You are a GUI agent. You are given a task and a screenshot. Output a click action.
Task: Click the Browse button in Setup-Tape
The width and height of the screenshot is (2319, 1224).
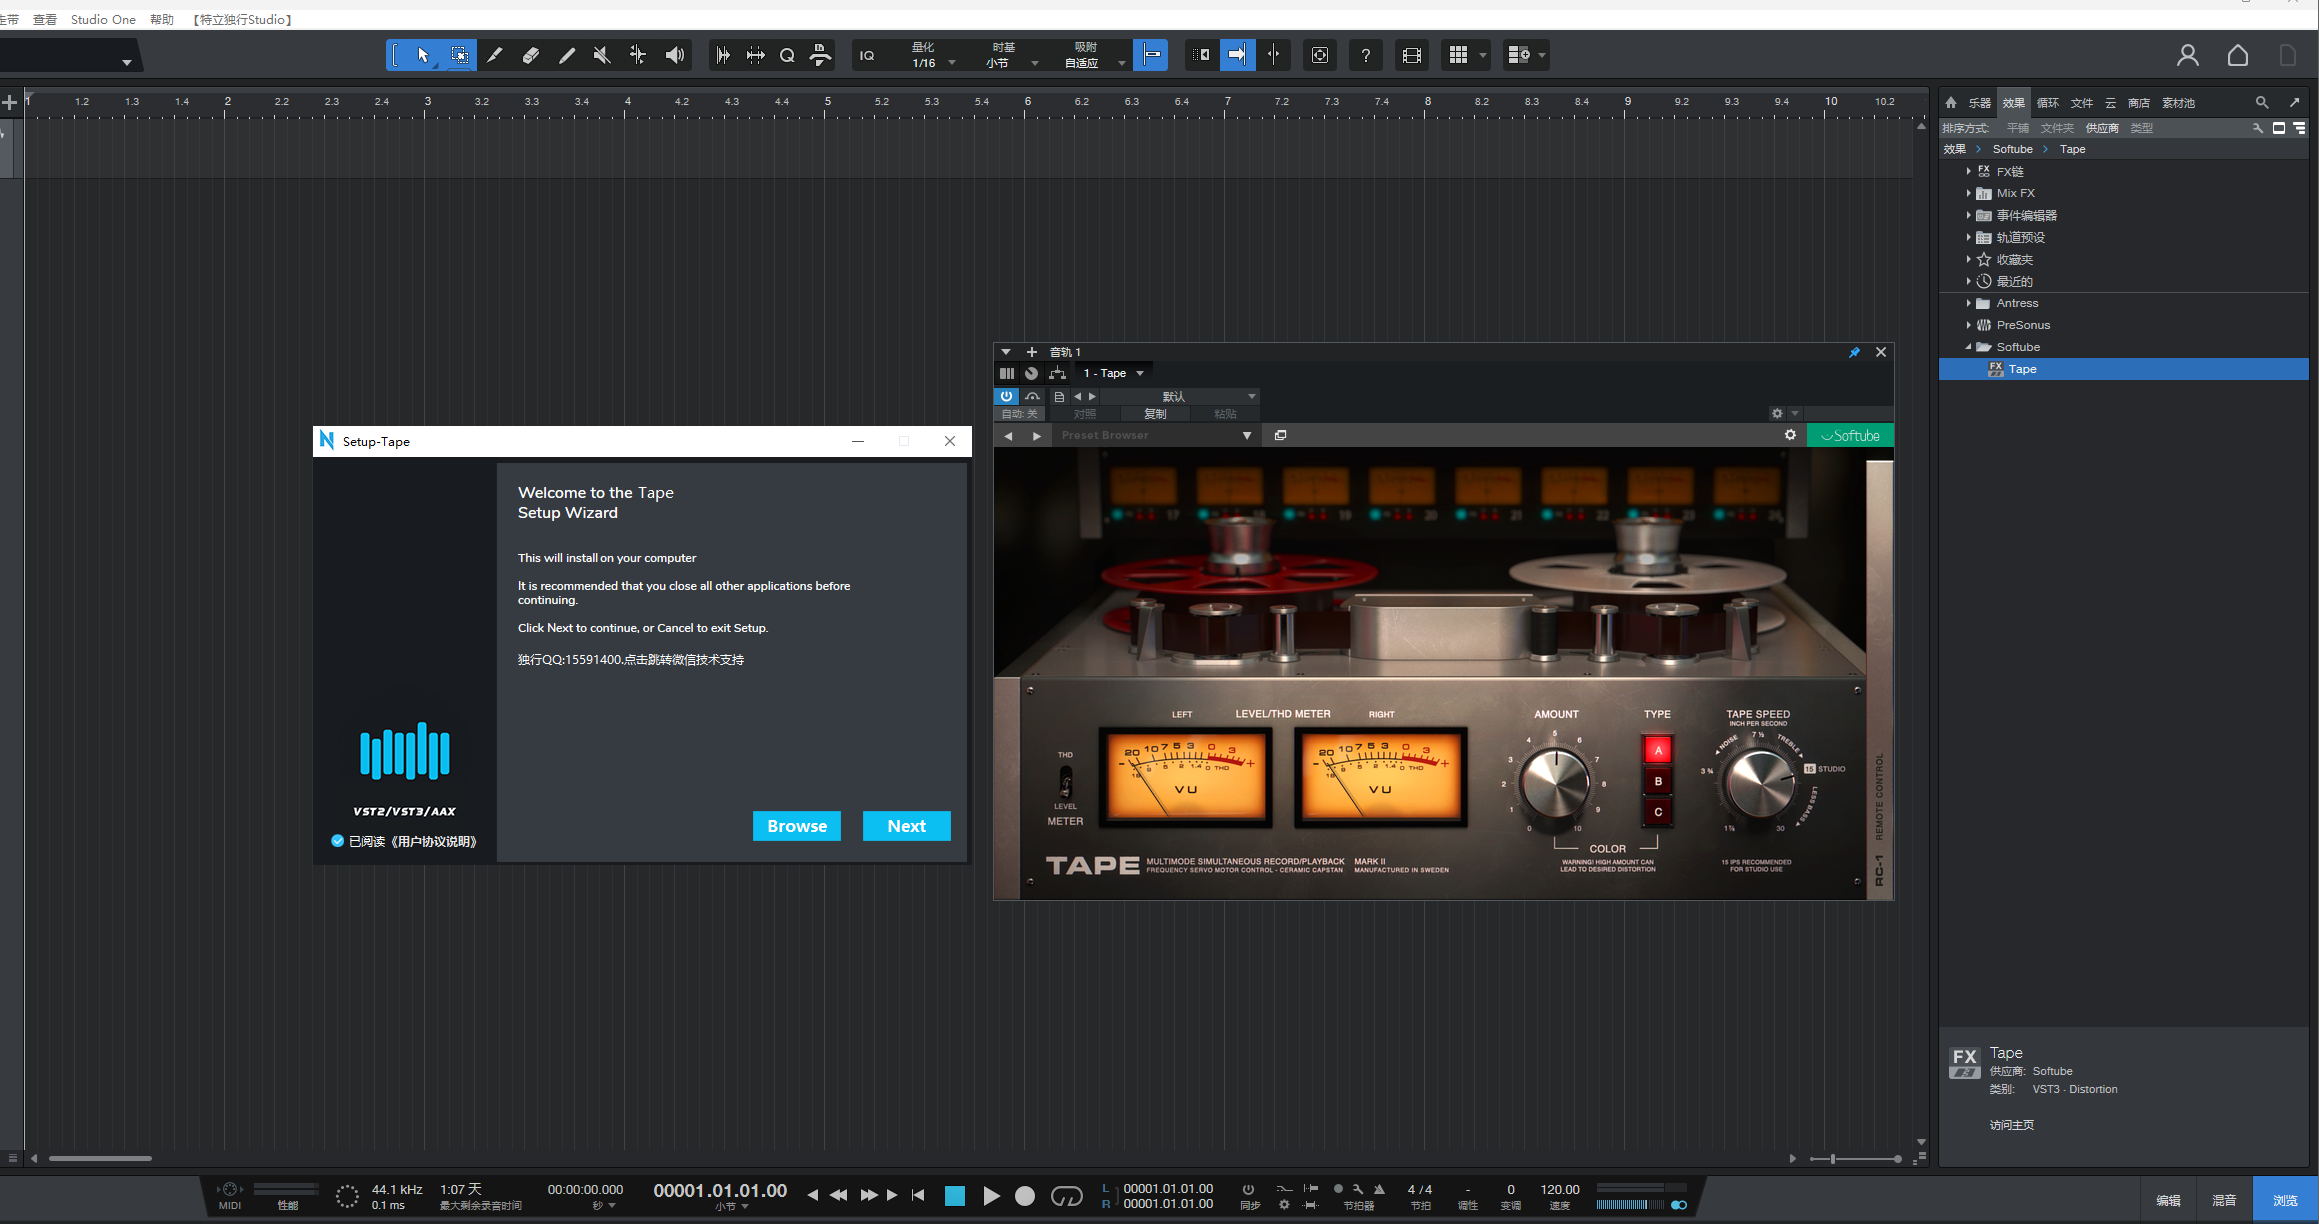(796, 826)
